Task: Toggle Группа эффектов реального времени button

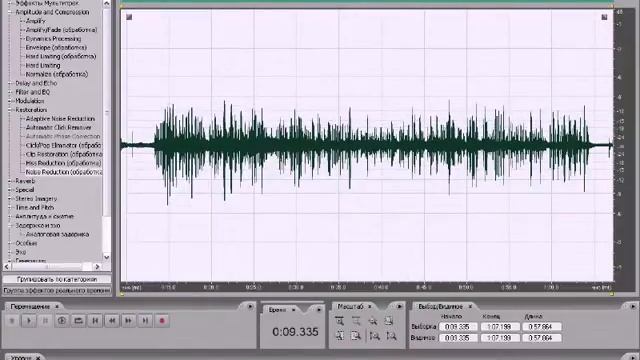Action: pyautogui.click(x=57, y=291)
